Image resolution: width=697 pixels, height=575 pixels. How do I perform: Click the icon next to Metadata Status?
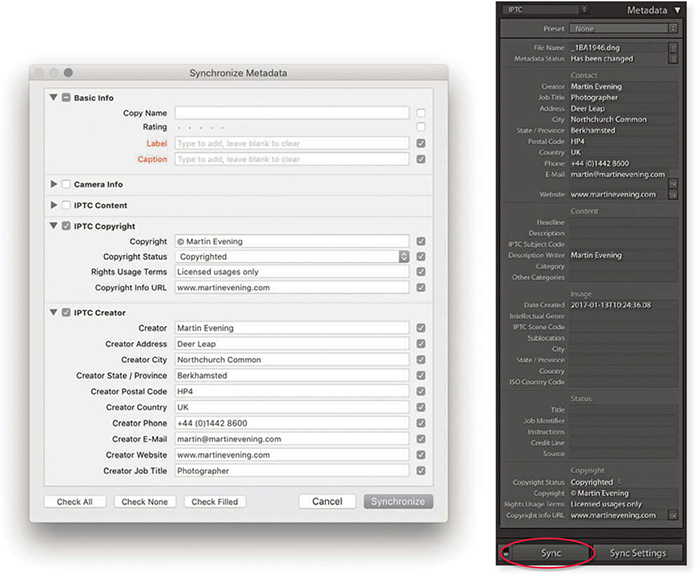point(673,59)
